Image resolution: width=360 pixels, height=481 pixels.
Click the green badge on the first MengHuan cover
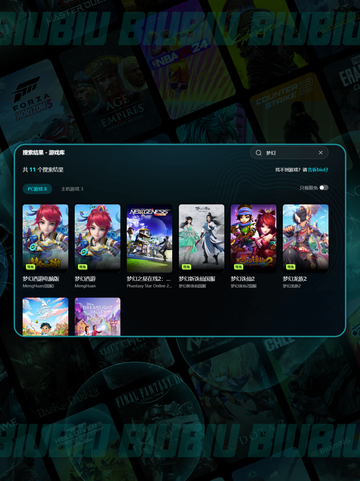[30, 267]
